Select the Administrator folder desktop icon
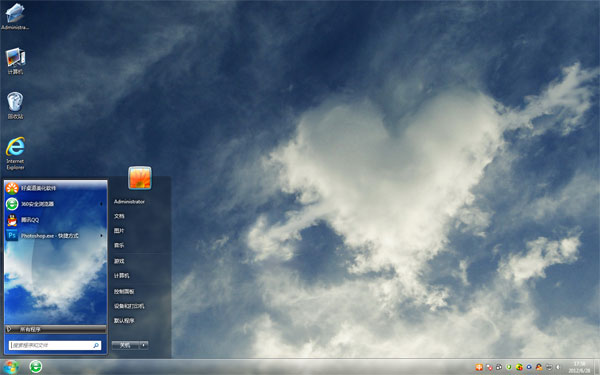600x375 pixels. coord(15,16)
